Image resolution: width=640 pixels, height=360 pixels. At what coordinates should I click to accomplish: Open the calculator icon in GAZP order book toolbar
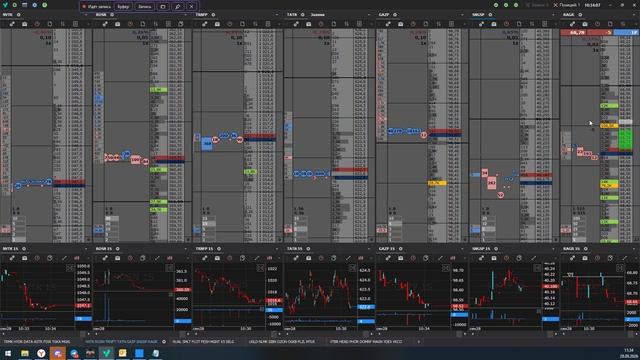point(451,24)
